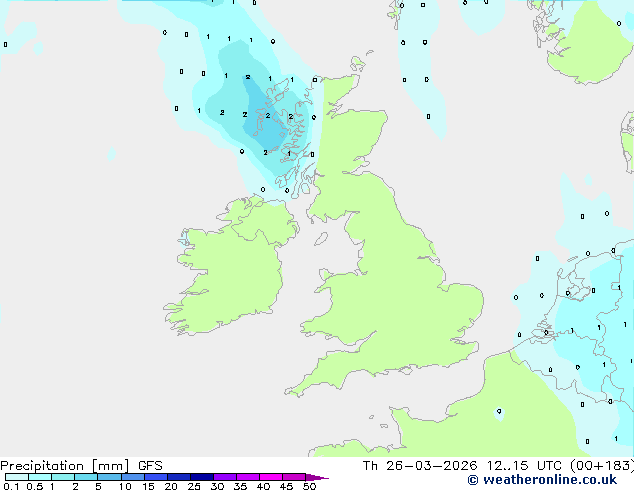Click the date 'Th 26-03-2026' label
This screenshot has width=634, height=490.
pos(420,466)
